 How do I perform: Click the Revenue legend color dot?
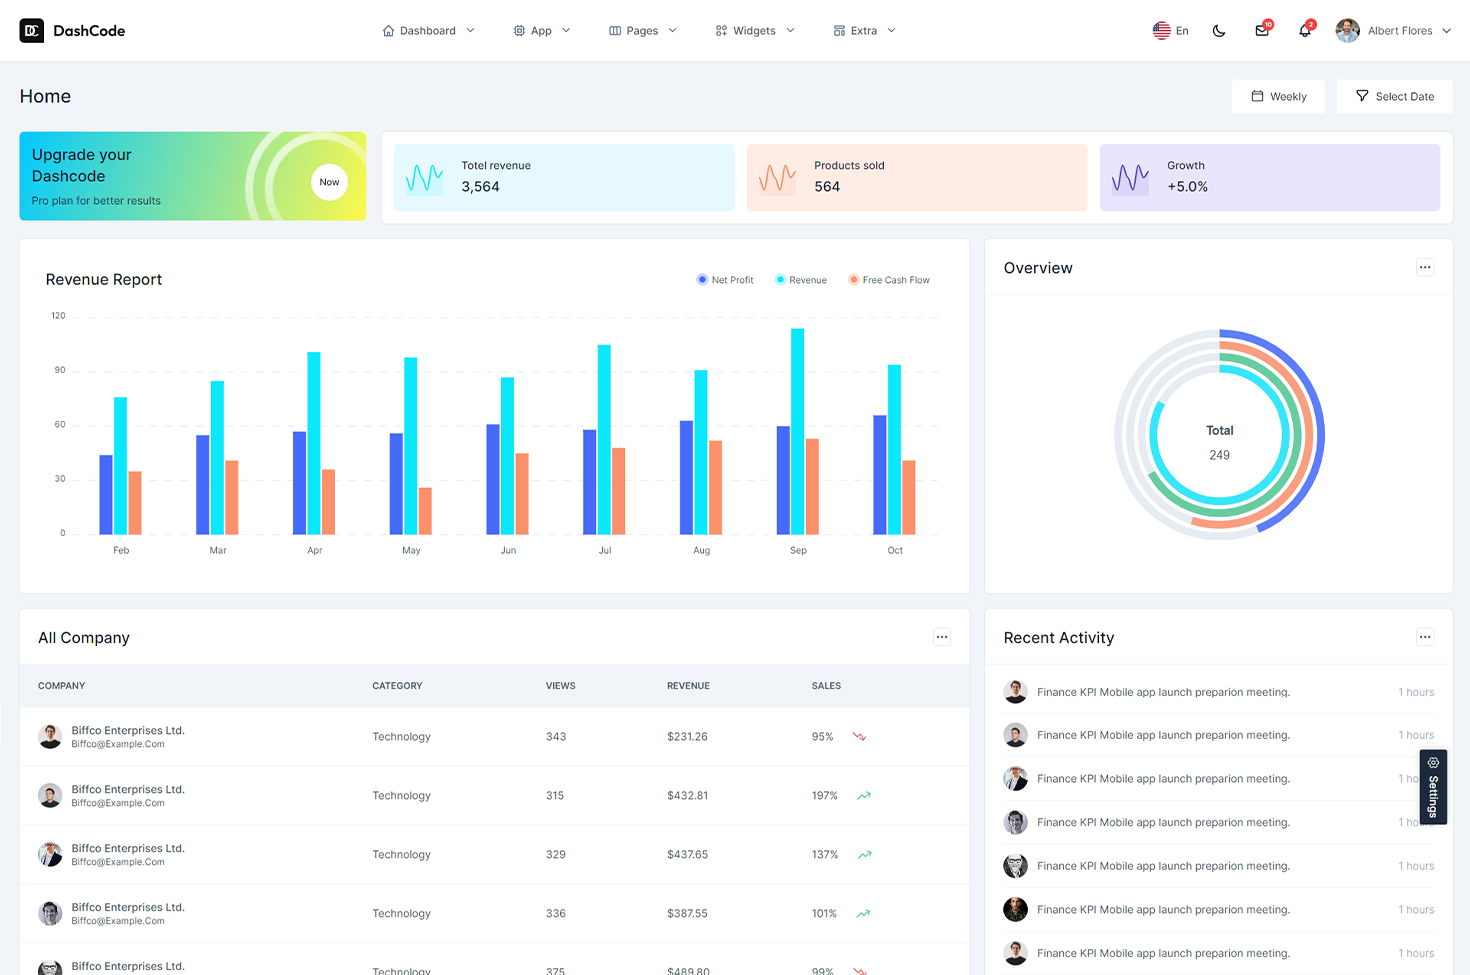click(x=780, y=280)
